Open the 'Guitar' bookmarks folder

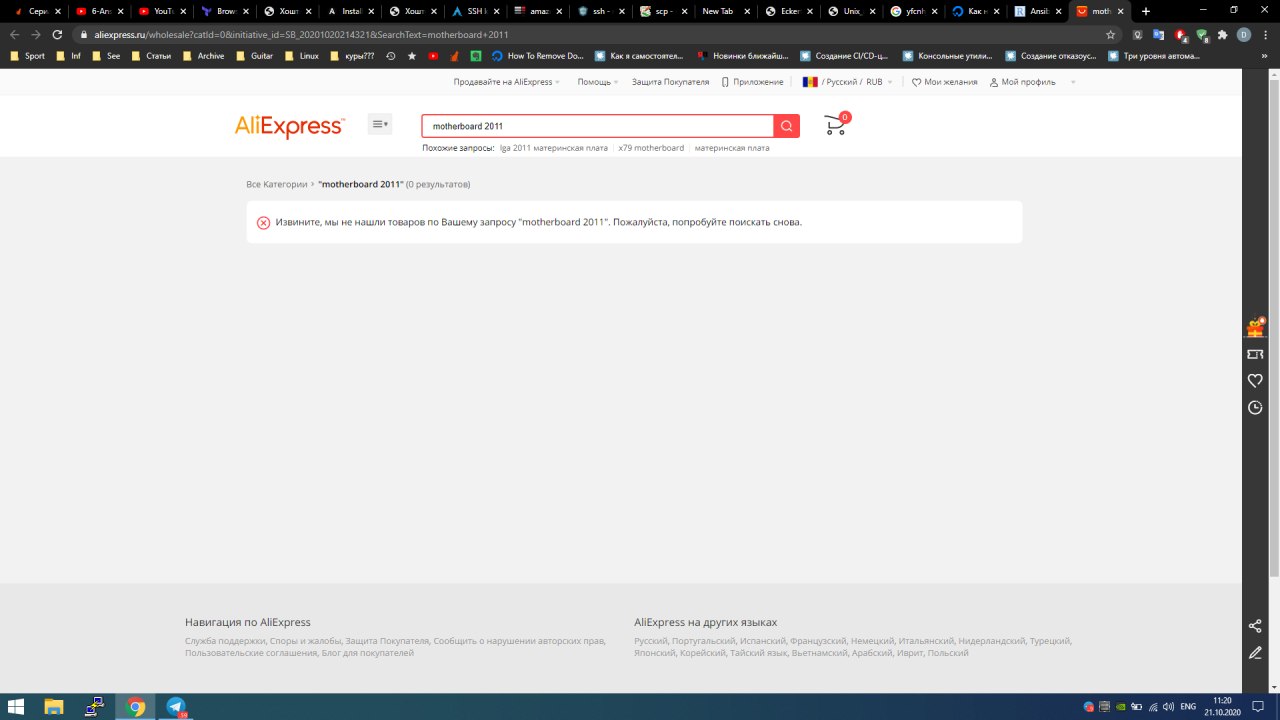(x=254, y=56)
